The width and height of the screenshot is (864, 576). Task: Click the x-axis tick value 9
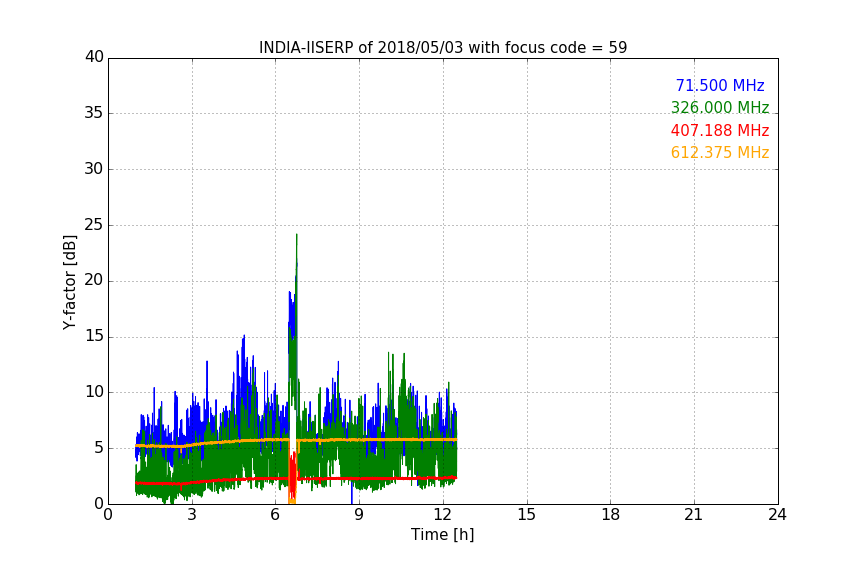359,515
